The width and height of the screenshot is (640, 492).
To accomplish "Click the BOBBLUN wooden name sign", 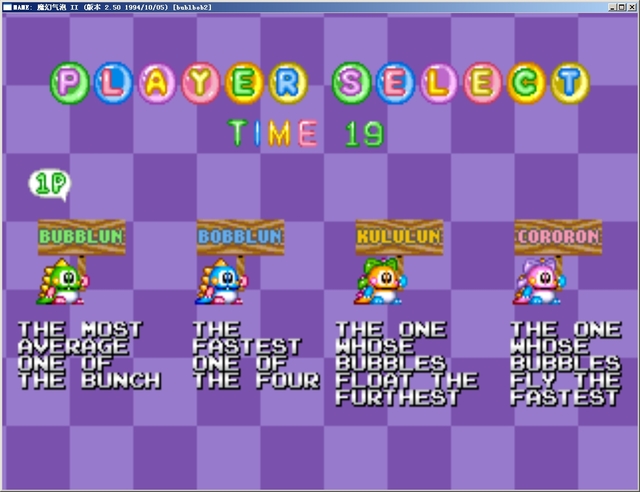I will pos(240,237).
